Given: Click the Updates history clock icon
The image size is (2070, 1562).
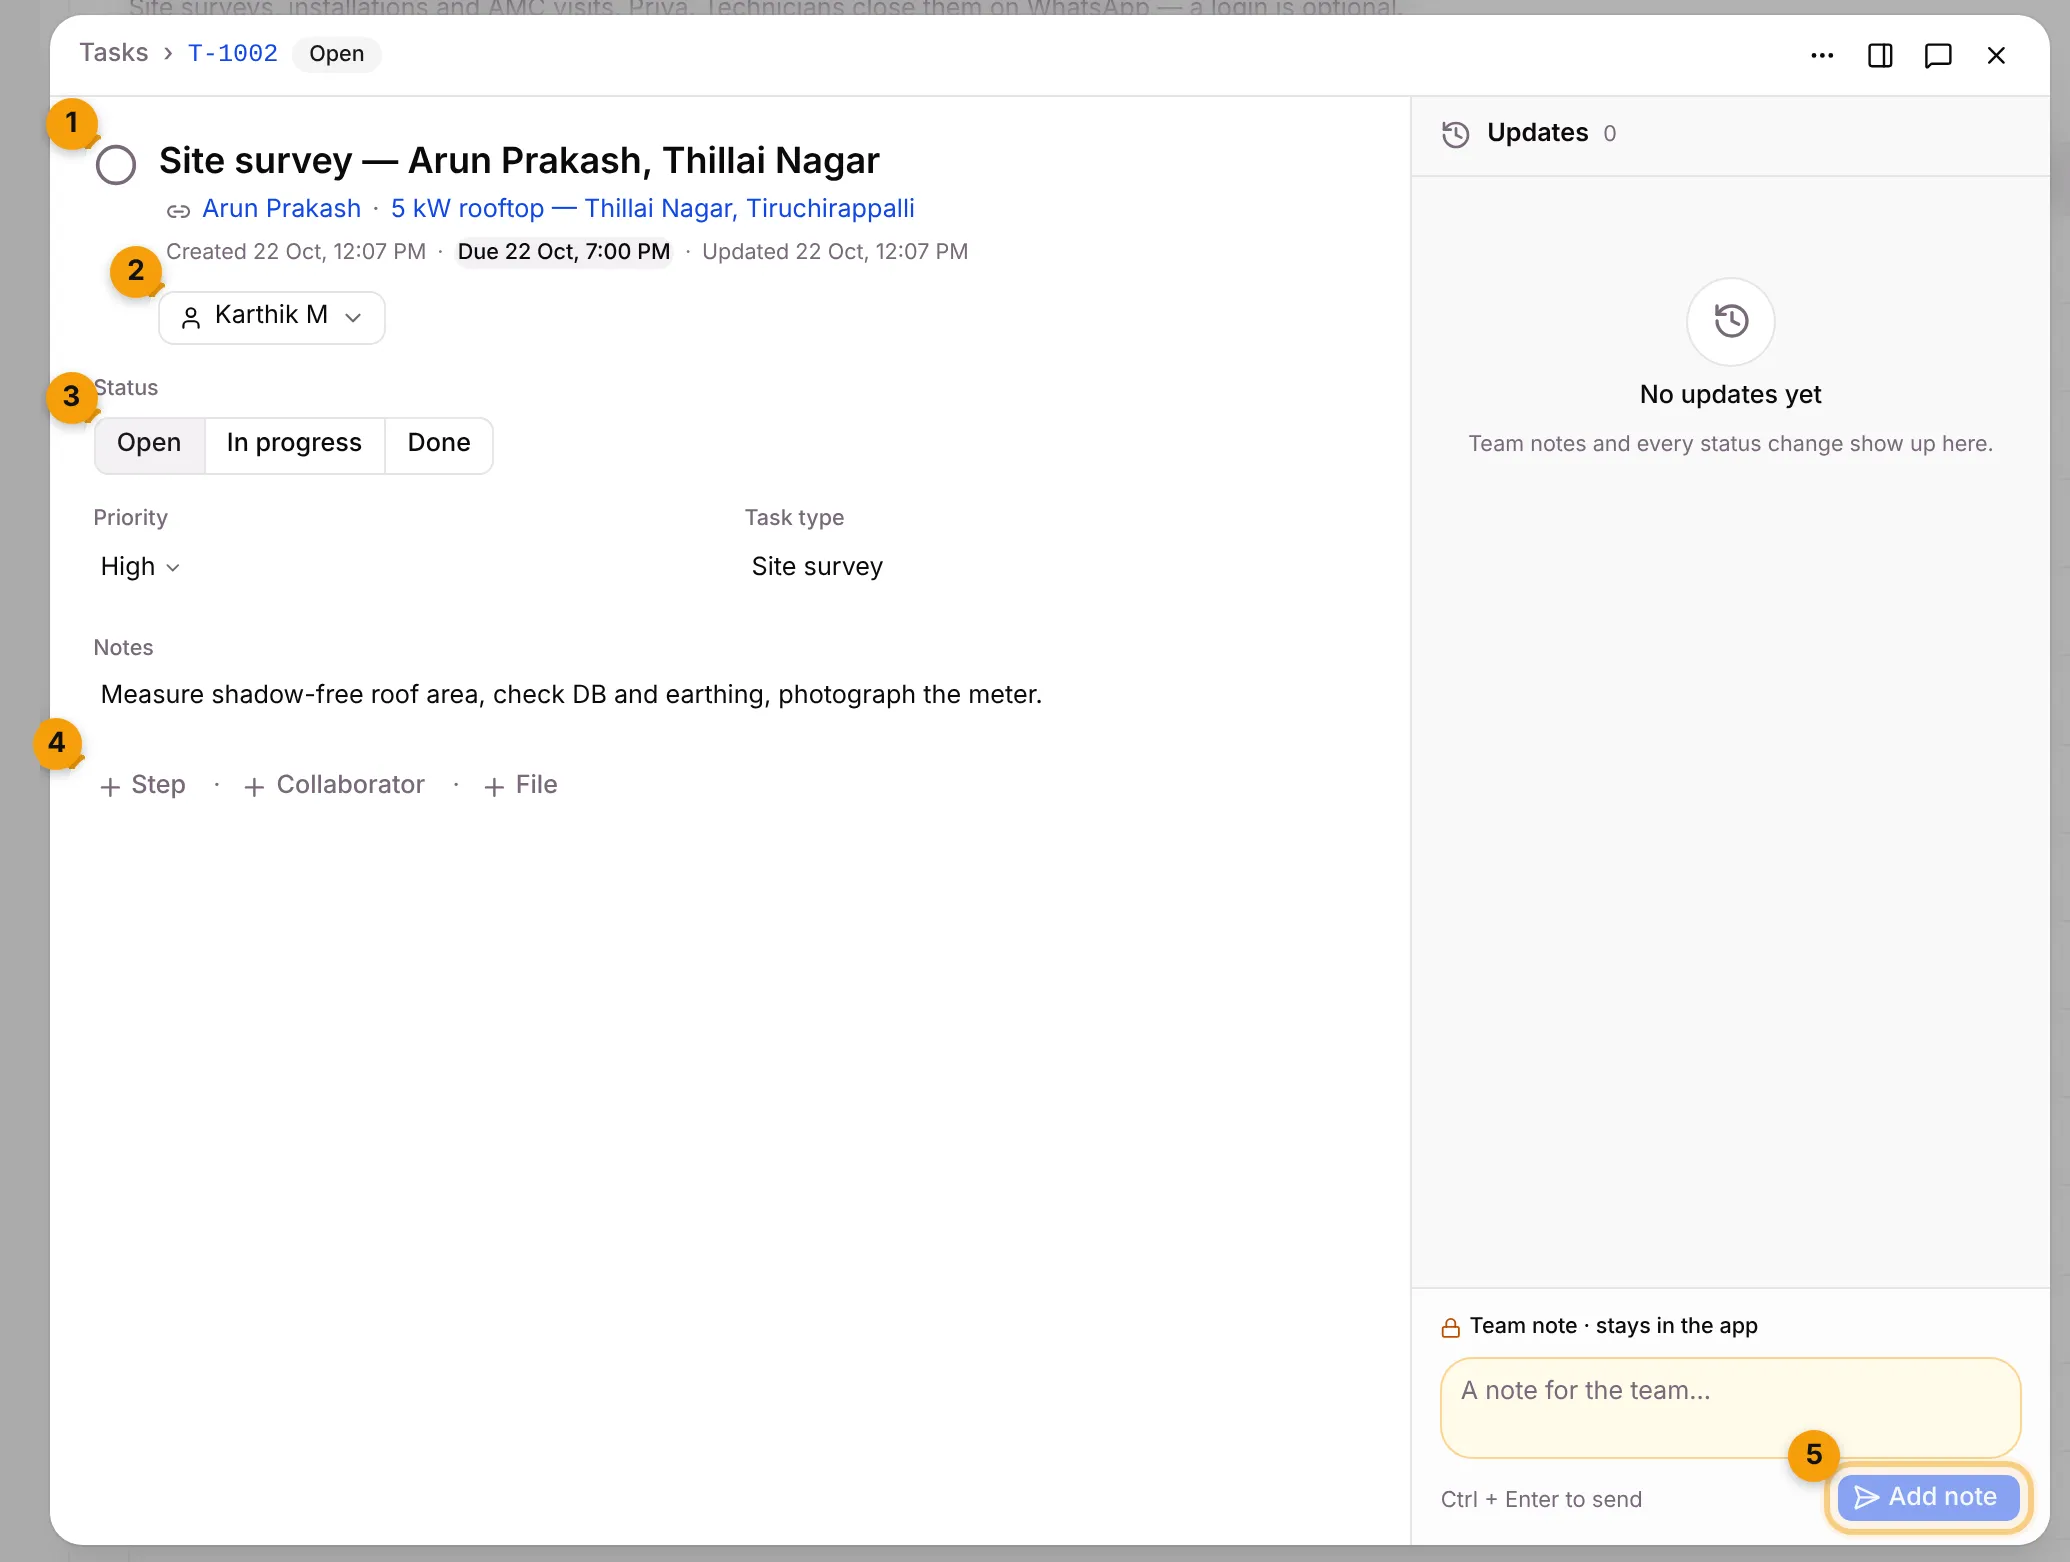Looking at the screenshot, I should 1456,134.
